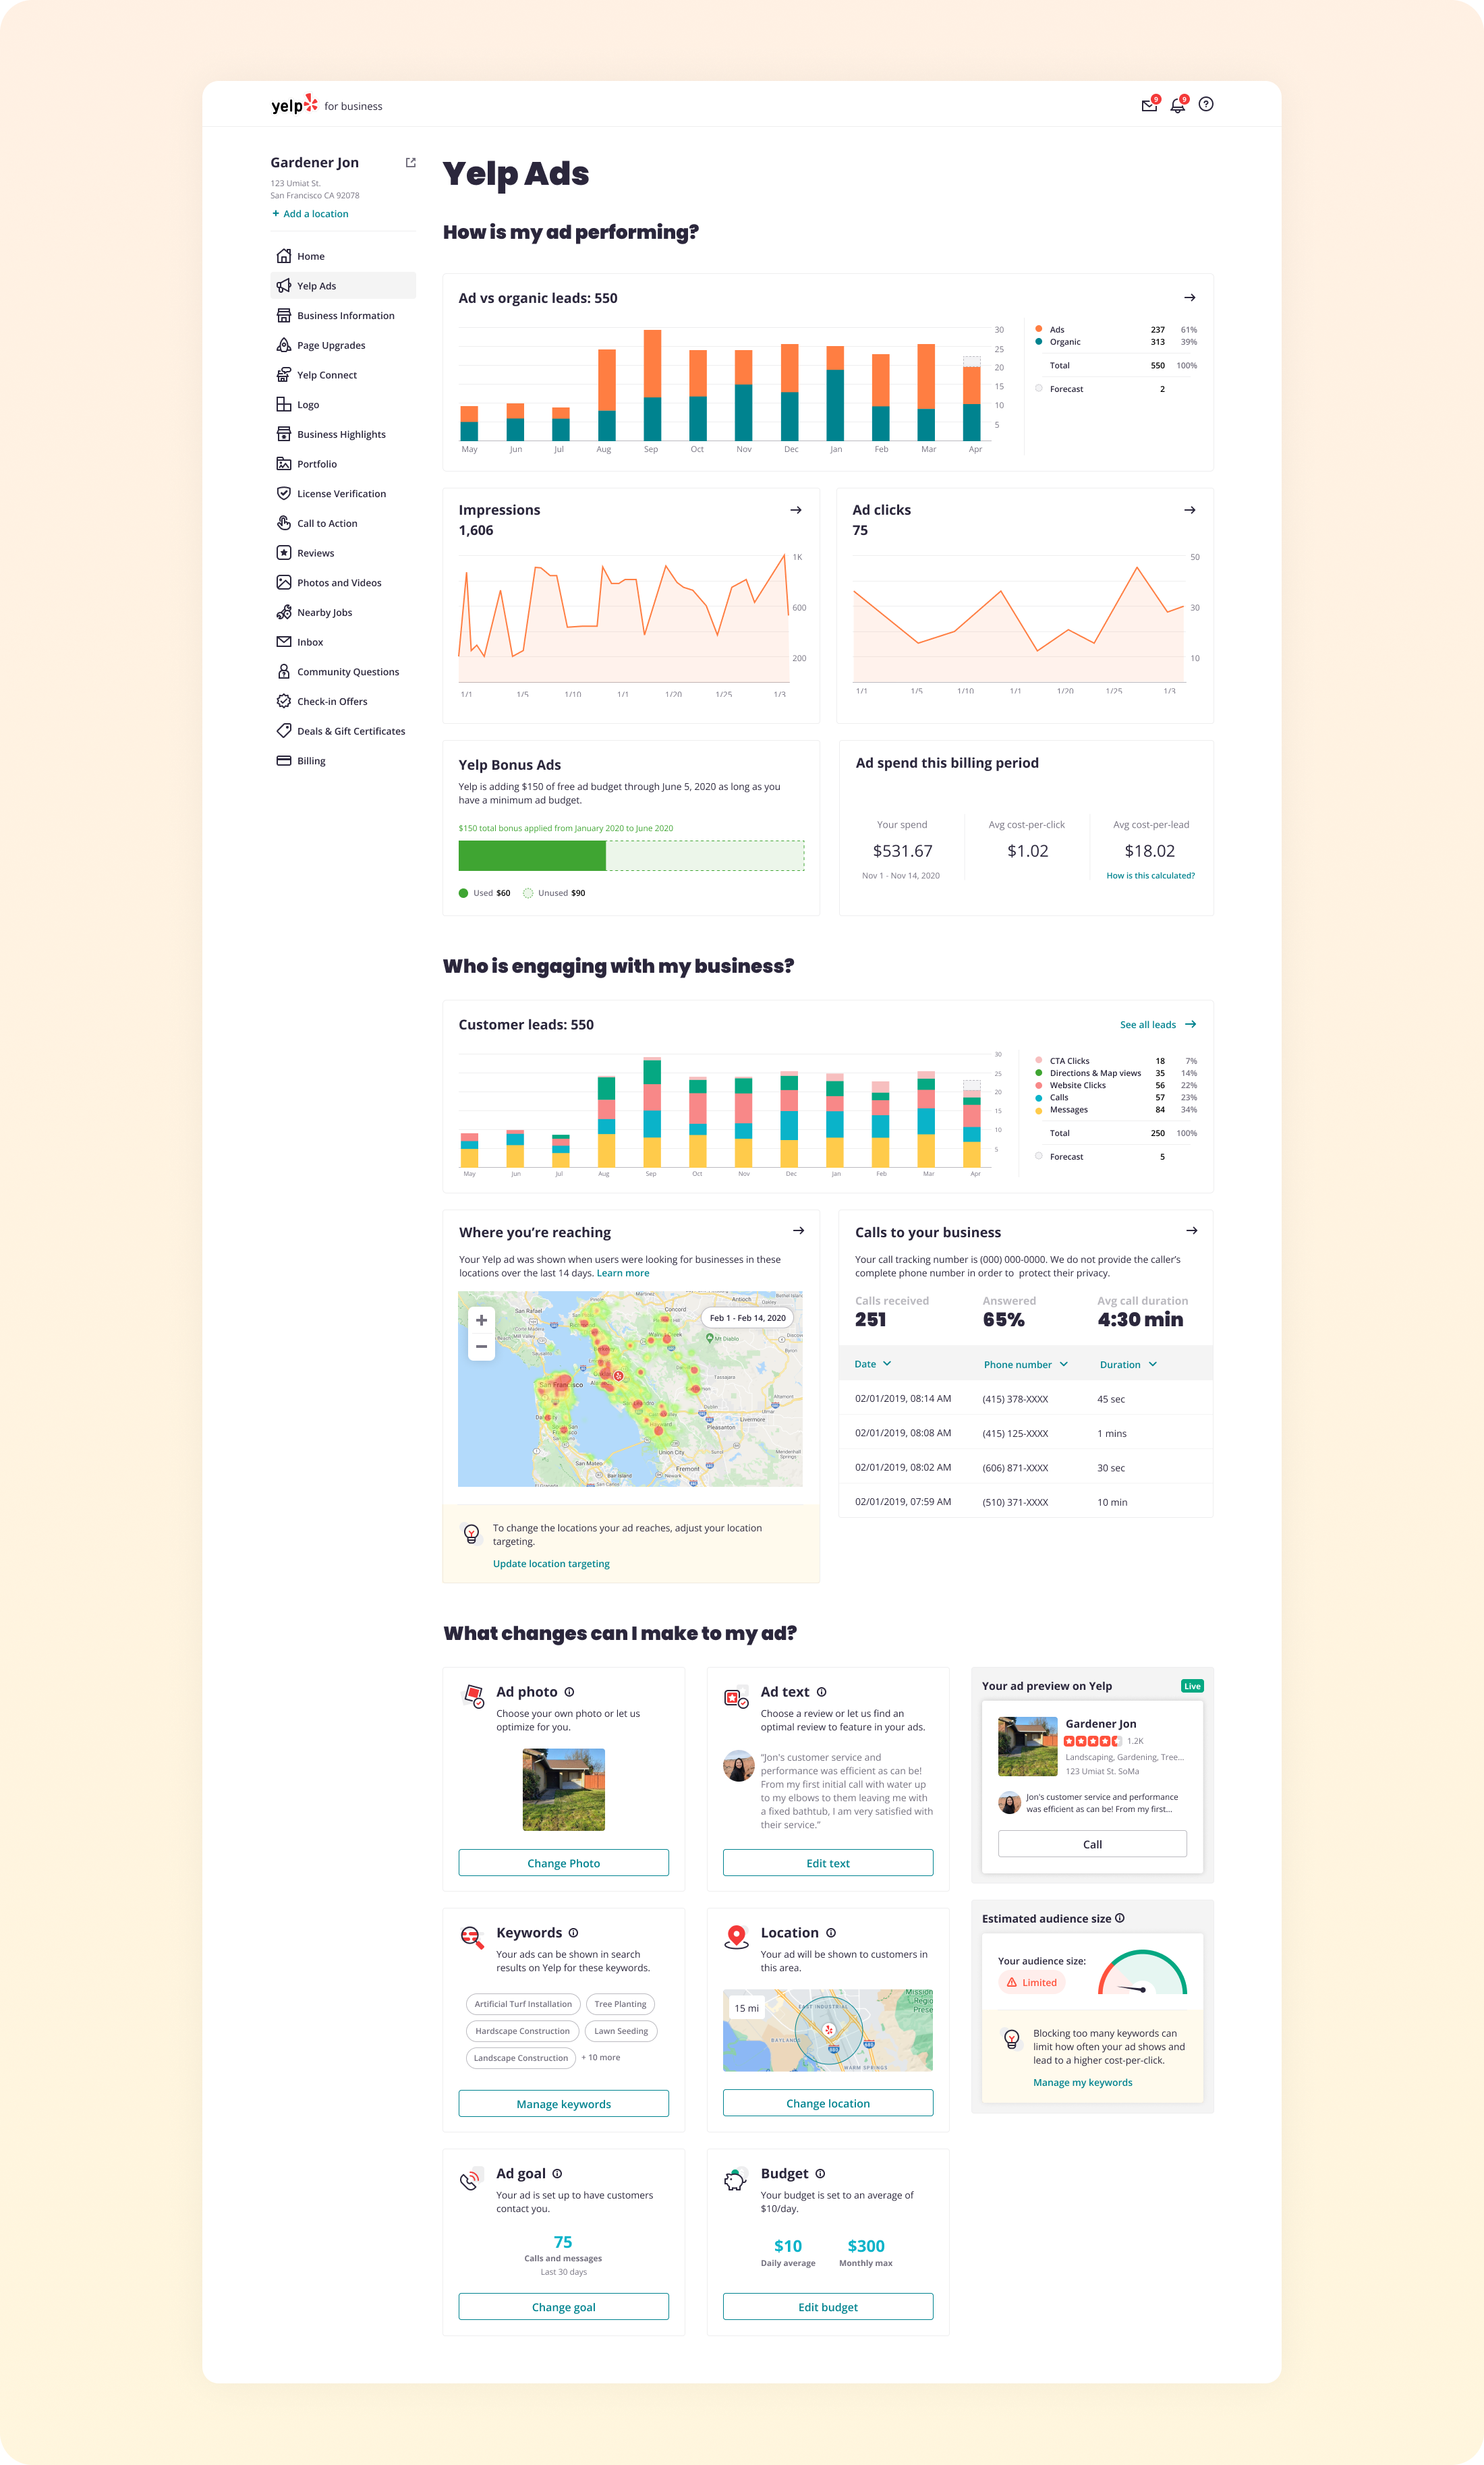Expand the '+ 10 more' keywords list

tap(601, 2057)
